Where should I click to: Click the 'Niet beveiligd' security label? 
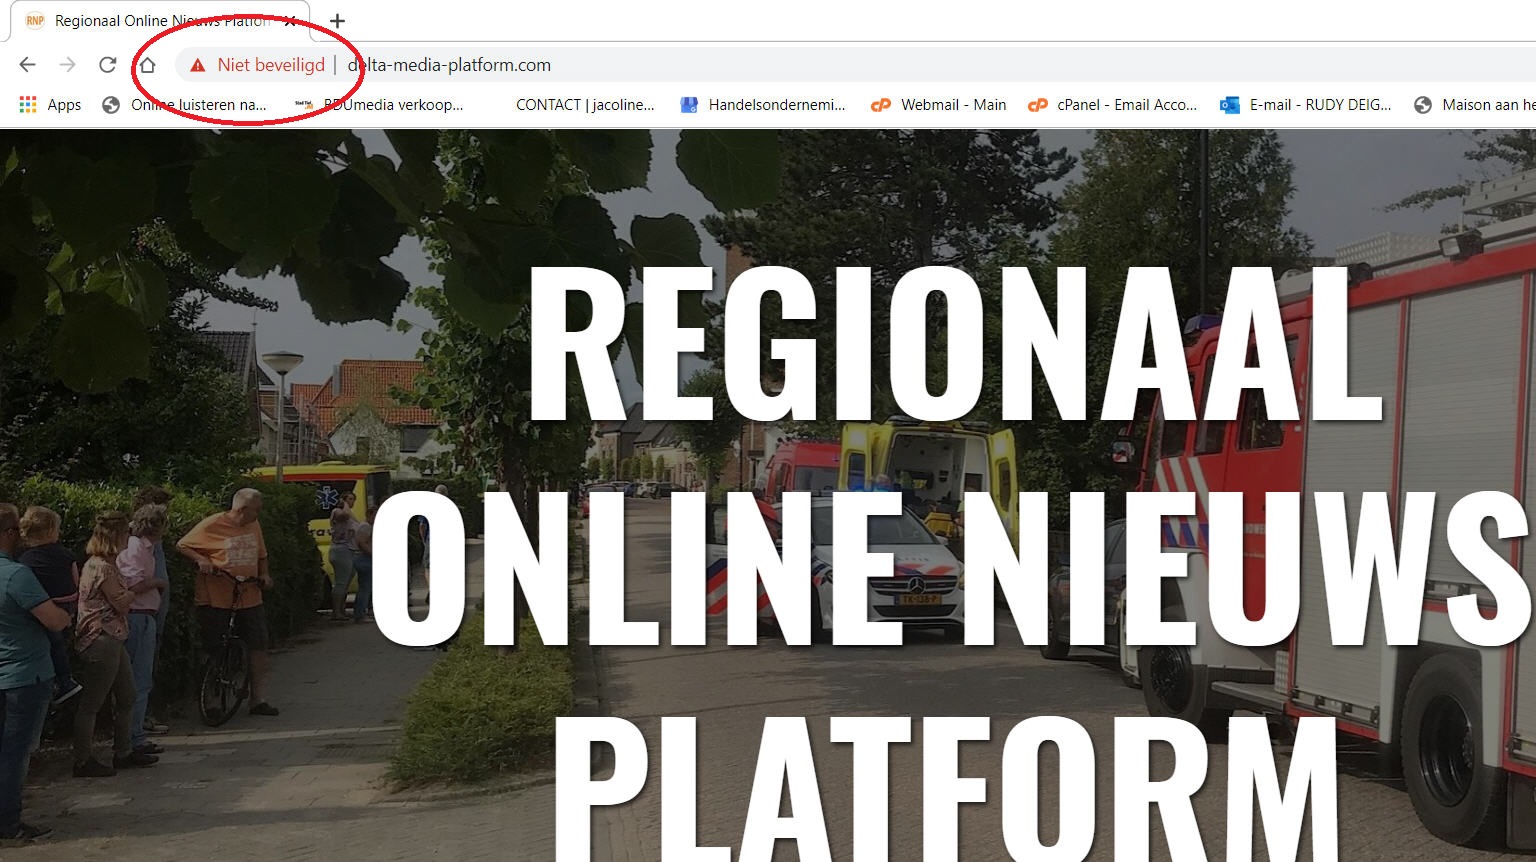271,65
